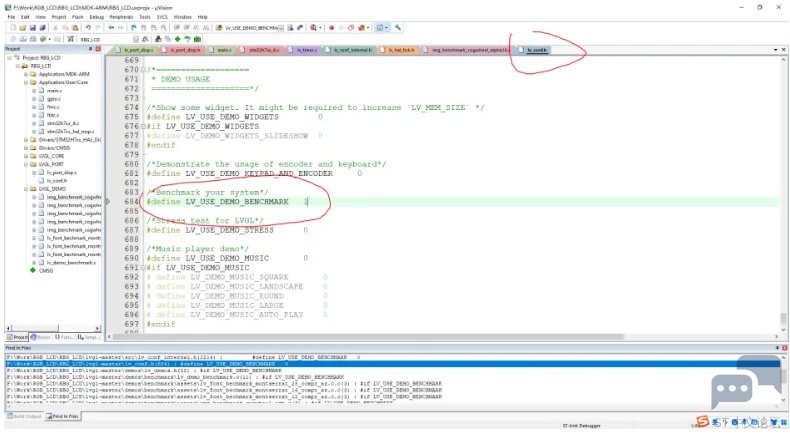The height and width of the screenshot is (438, 790).
Task: Click the editor horizontal scrollbar
Action: click(x=368, y=337)
